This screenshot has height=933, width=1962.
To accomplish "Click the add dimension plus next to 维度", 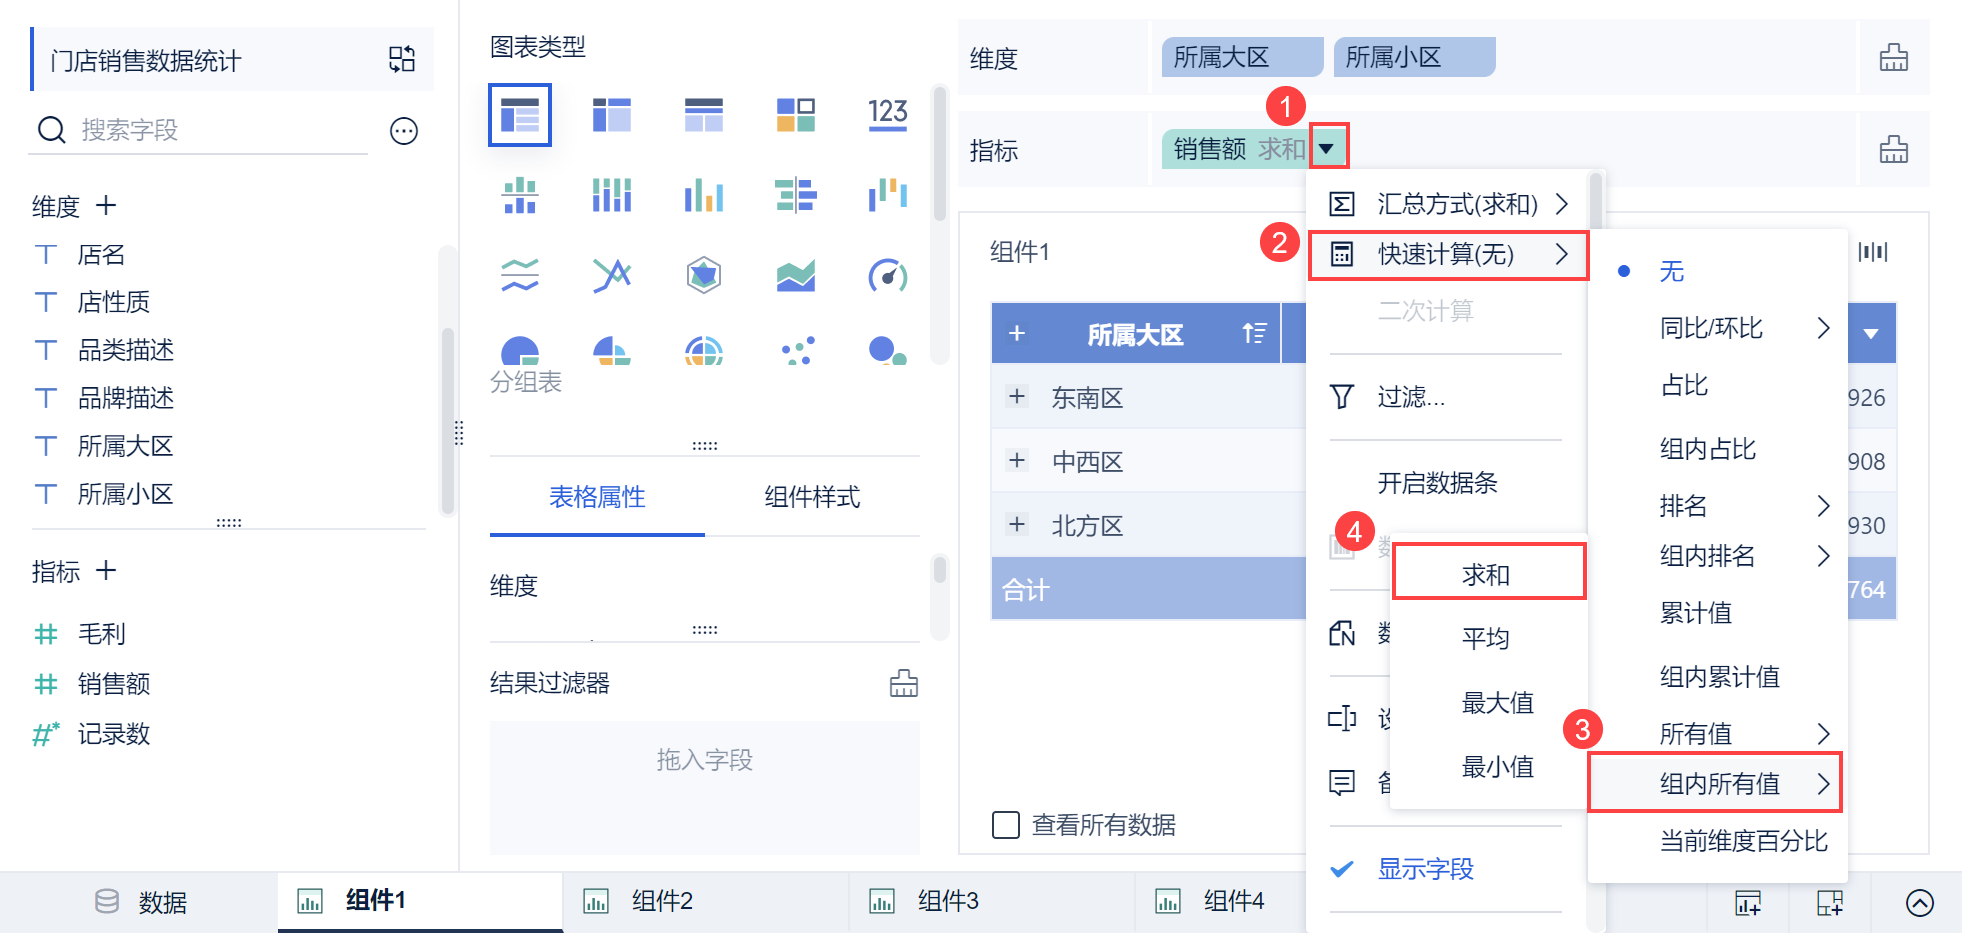I will point(106,205).
